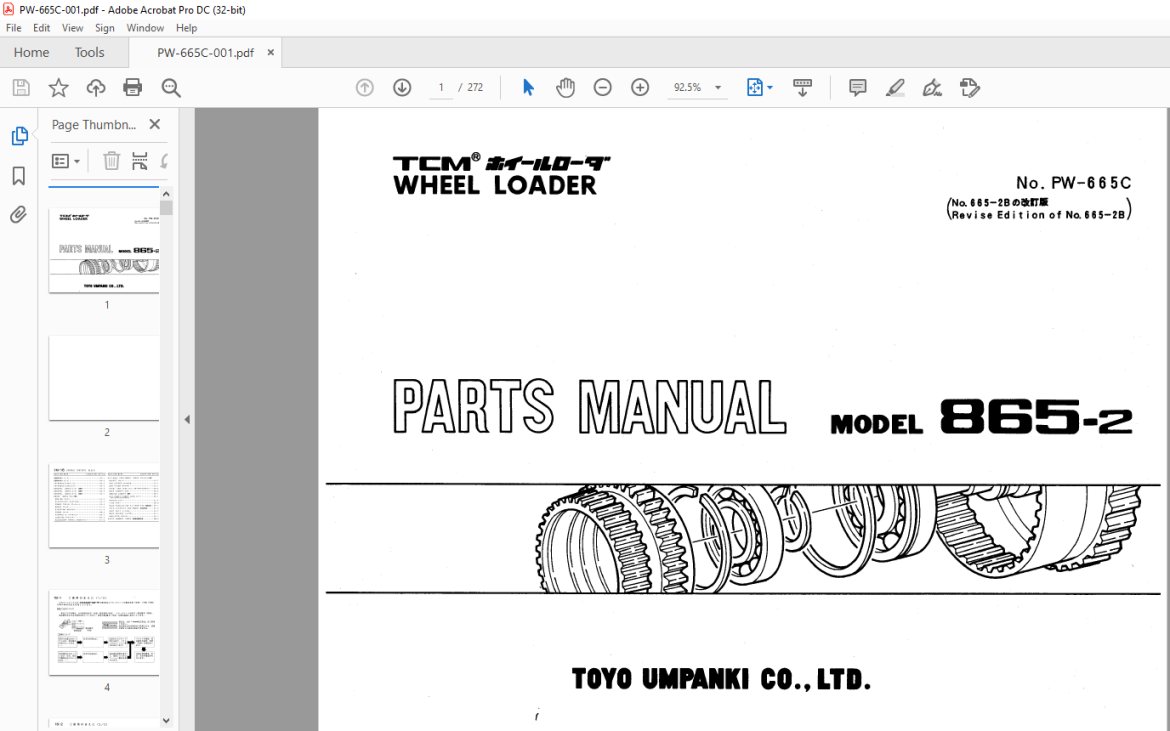
Task: Click the Stamp tool icon
Action: click(969, 88)
